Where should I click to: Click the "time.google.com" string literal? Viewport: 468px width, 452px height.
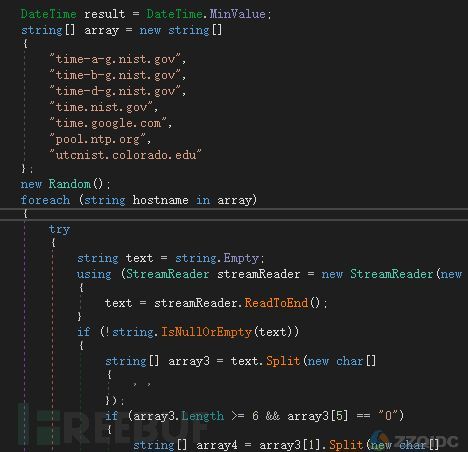pos(108,123)
